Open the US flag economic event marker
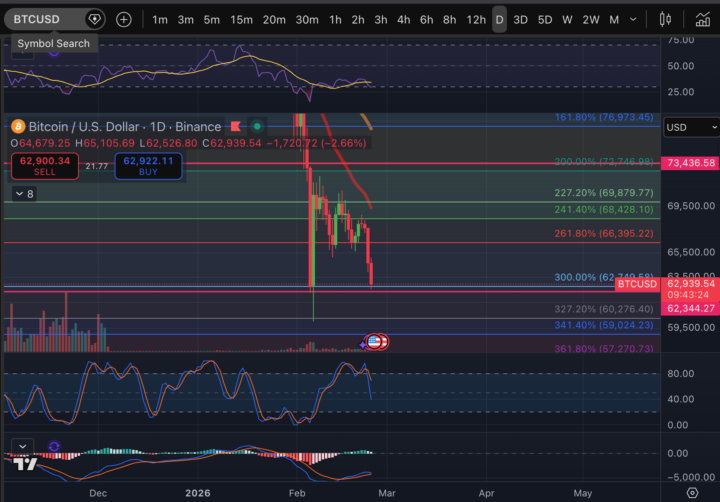Screen dimensions: 720x502 374,342
